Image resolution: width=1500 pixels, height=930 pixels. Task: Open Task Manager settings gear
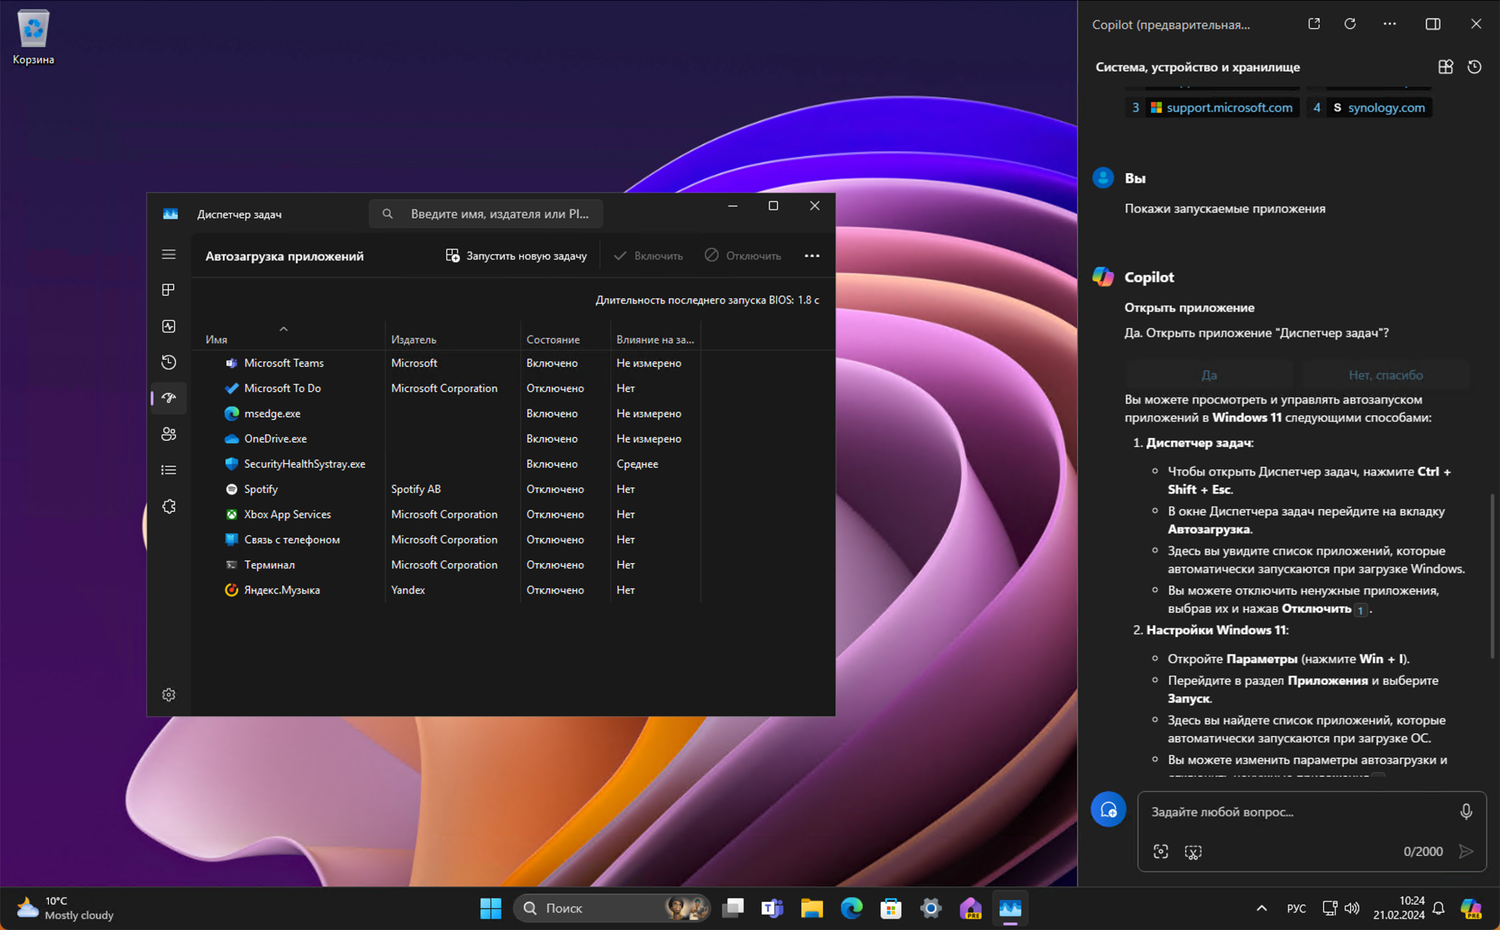(x=169, y=695)
